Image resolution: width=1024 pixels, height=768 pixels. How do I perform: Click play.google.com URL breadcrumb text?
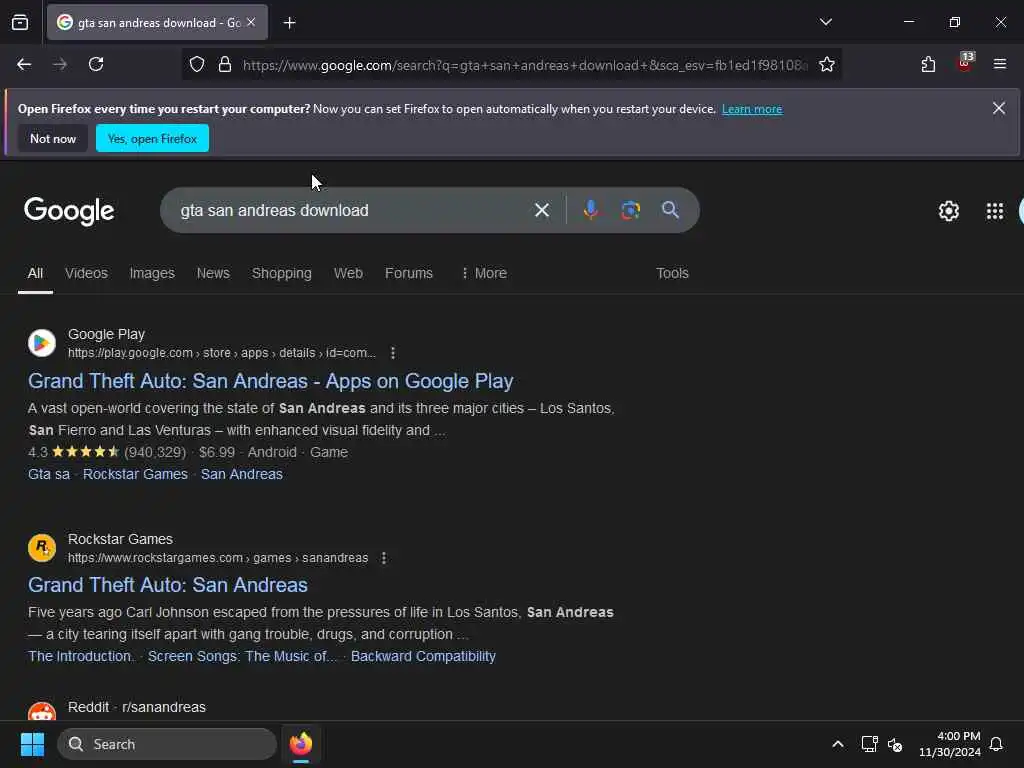pos(222,353)
